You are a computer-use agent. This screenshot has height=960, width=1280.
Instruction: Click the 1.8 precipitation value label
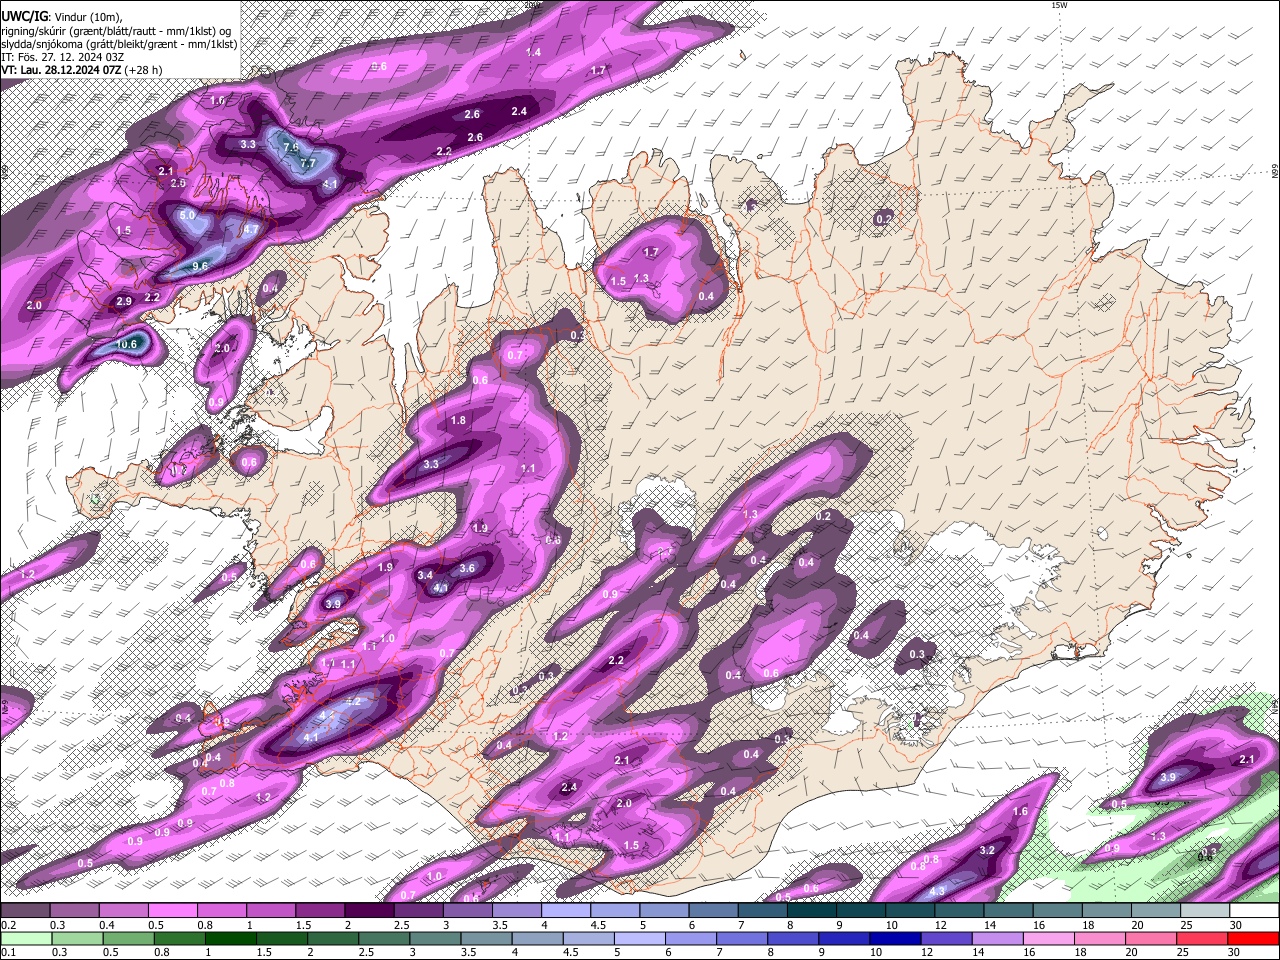(459, 421)
